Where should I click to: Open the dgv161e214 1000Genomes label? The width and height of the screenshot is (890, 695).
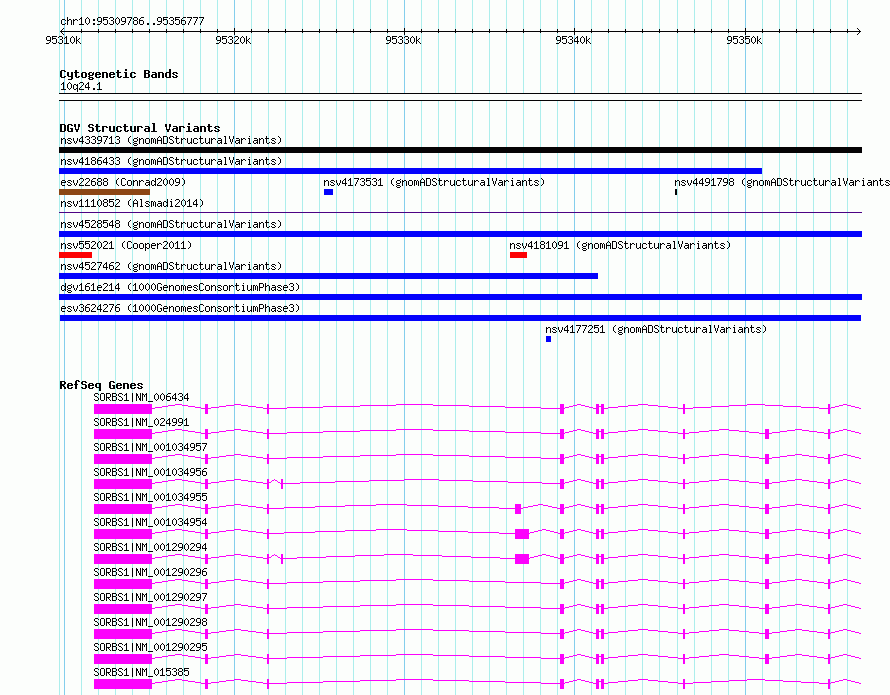click(180, 287)
